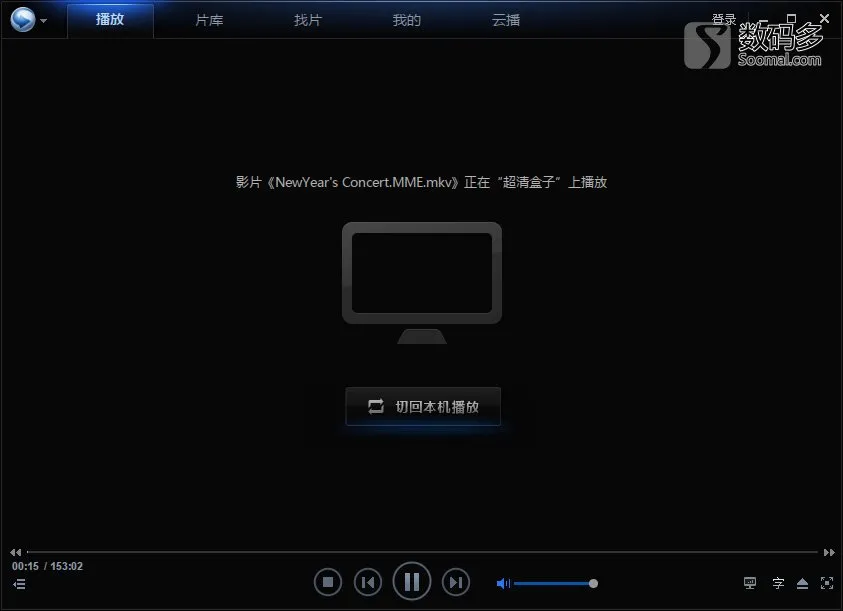Image resolution: width=843 pixels, height=611 pixels.
Task: Enter fullscreen mode
Action: 827,583
